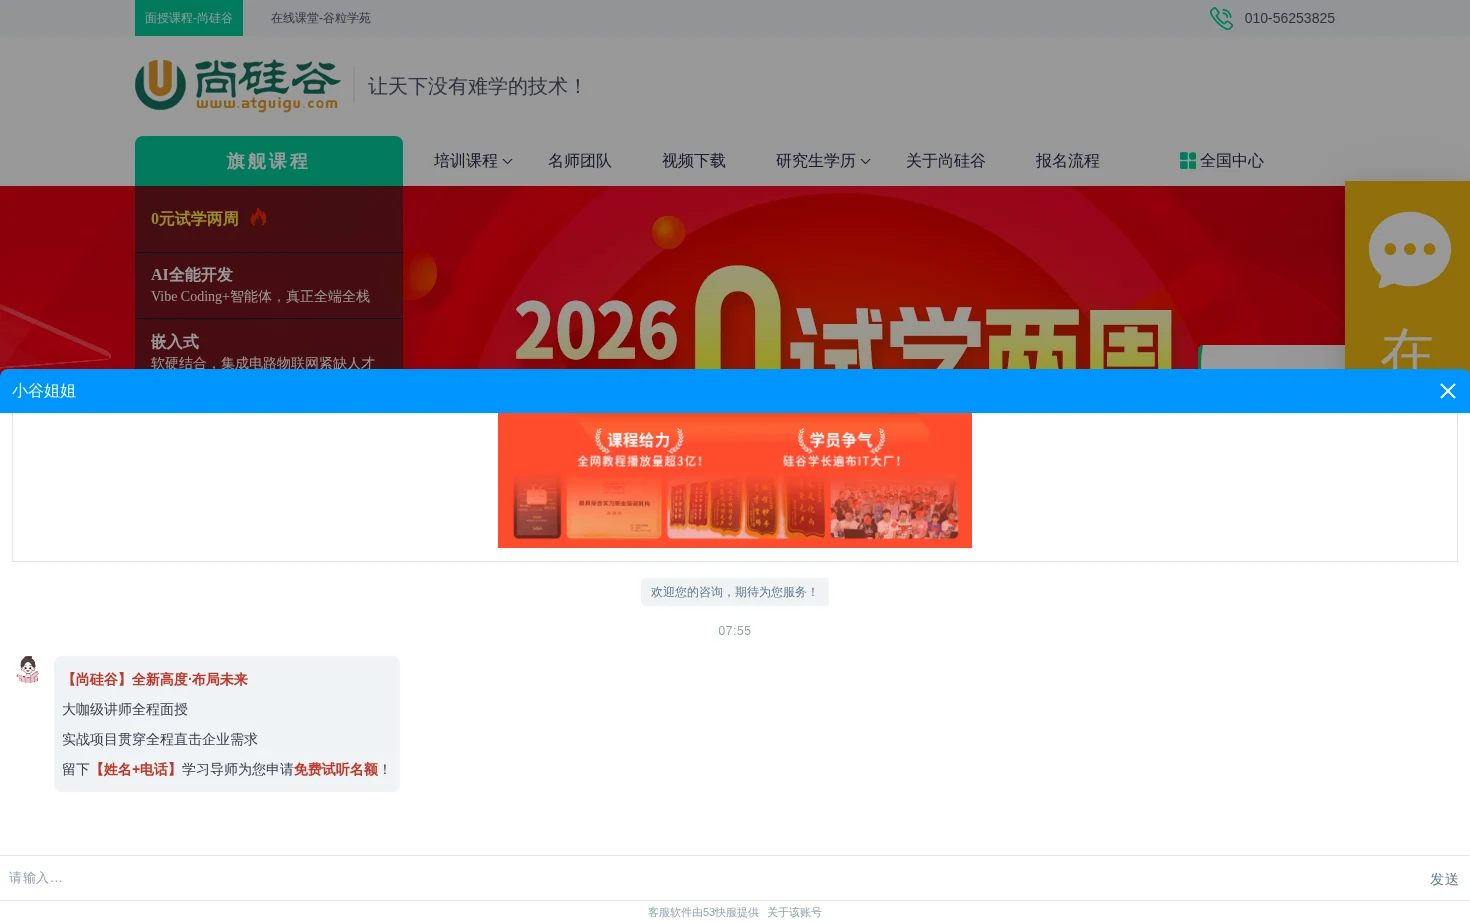Click the 欢迎您的咨询，期待为您服务 notice
Screen dimensions: 1470x923
(x=735, y=592)
